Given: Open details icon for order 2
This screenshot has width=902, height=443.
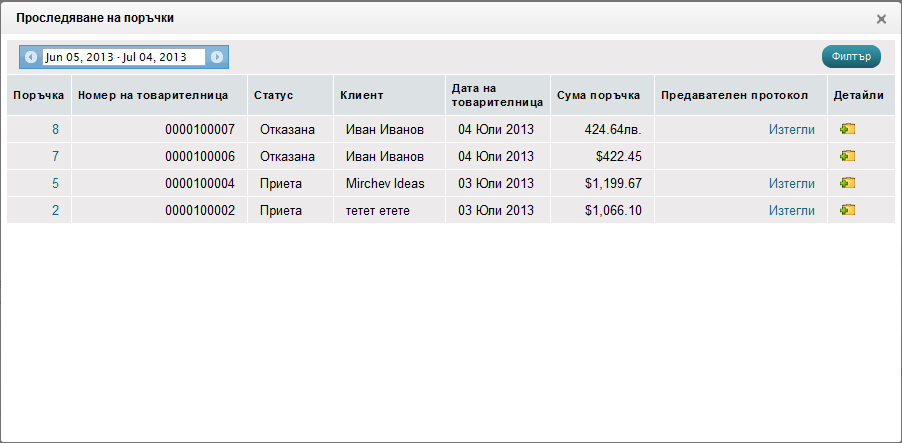Looking at the screenshot, I should point(847,210).
